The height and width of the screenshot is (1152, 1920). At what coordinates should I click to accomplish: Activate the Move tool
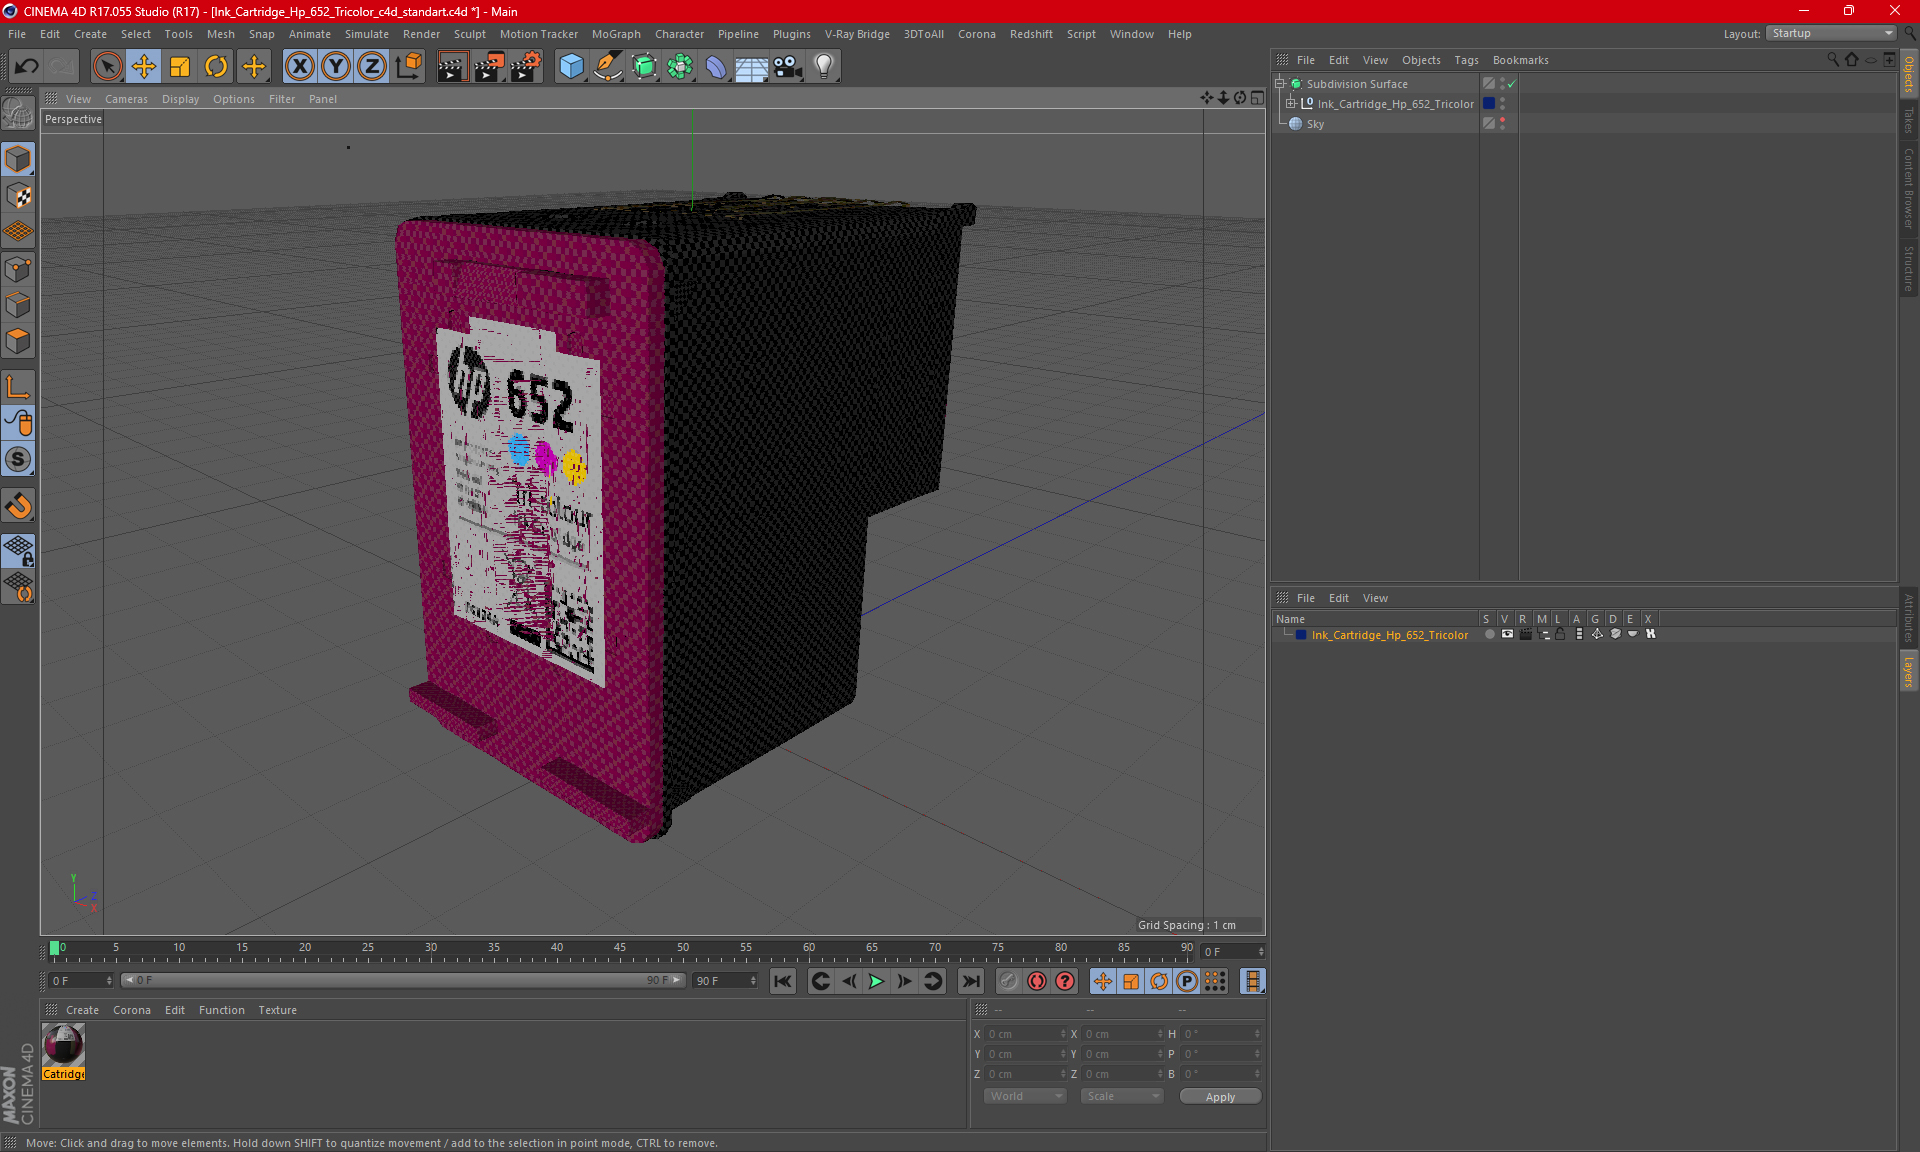coord(144,67)
